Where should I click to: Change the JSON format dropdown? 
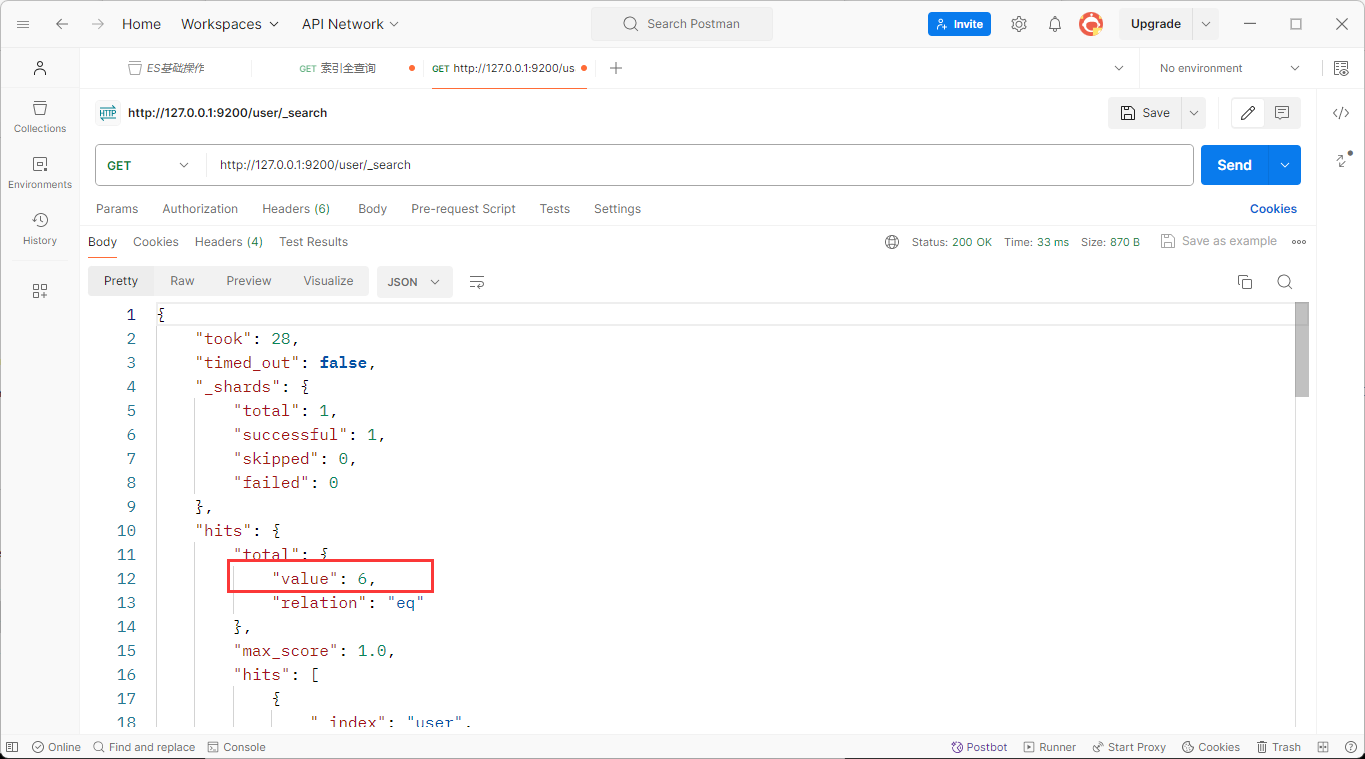[x=415, y=282]
